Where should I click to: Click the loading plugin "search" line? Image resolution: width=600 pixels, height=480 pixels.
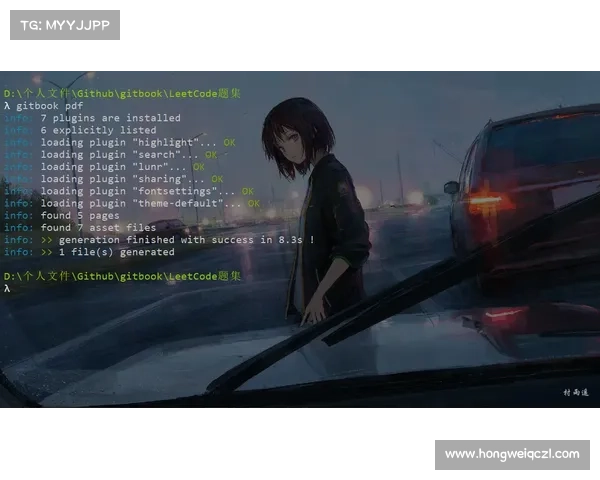click(110, 155)
